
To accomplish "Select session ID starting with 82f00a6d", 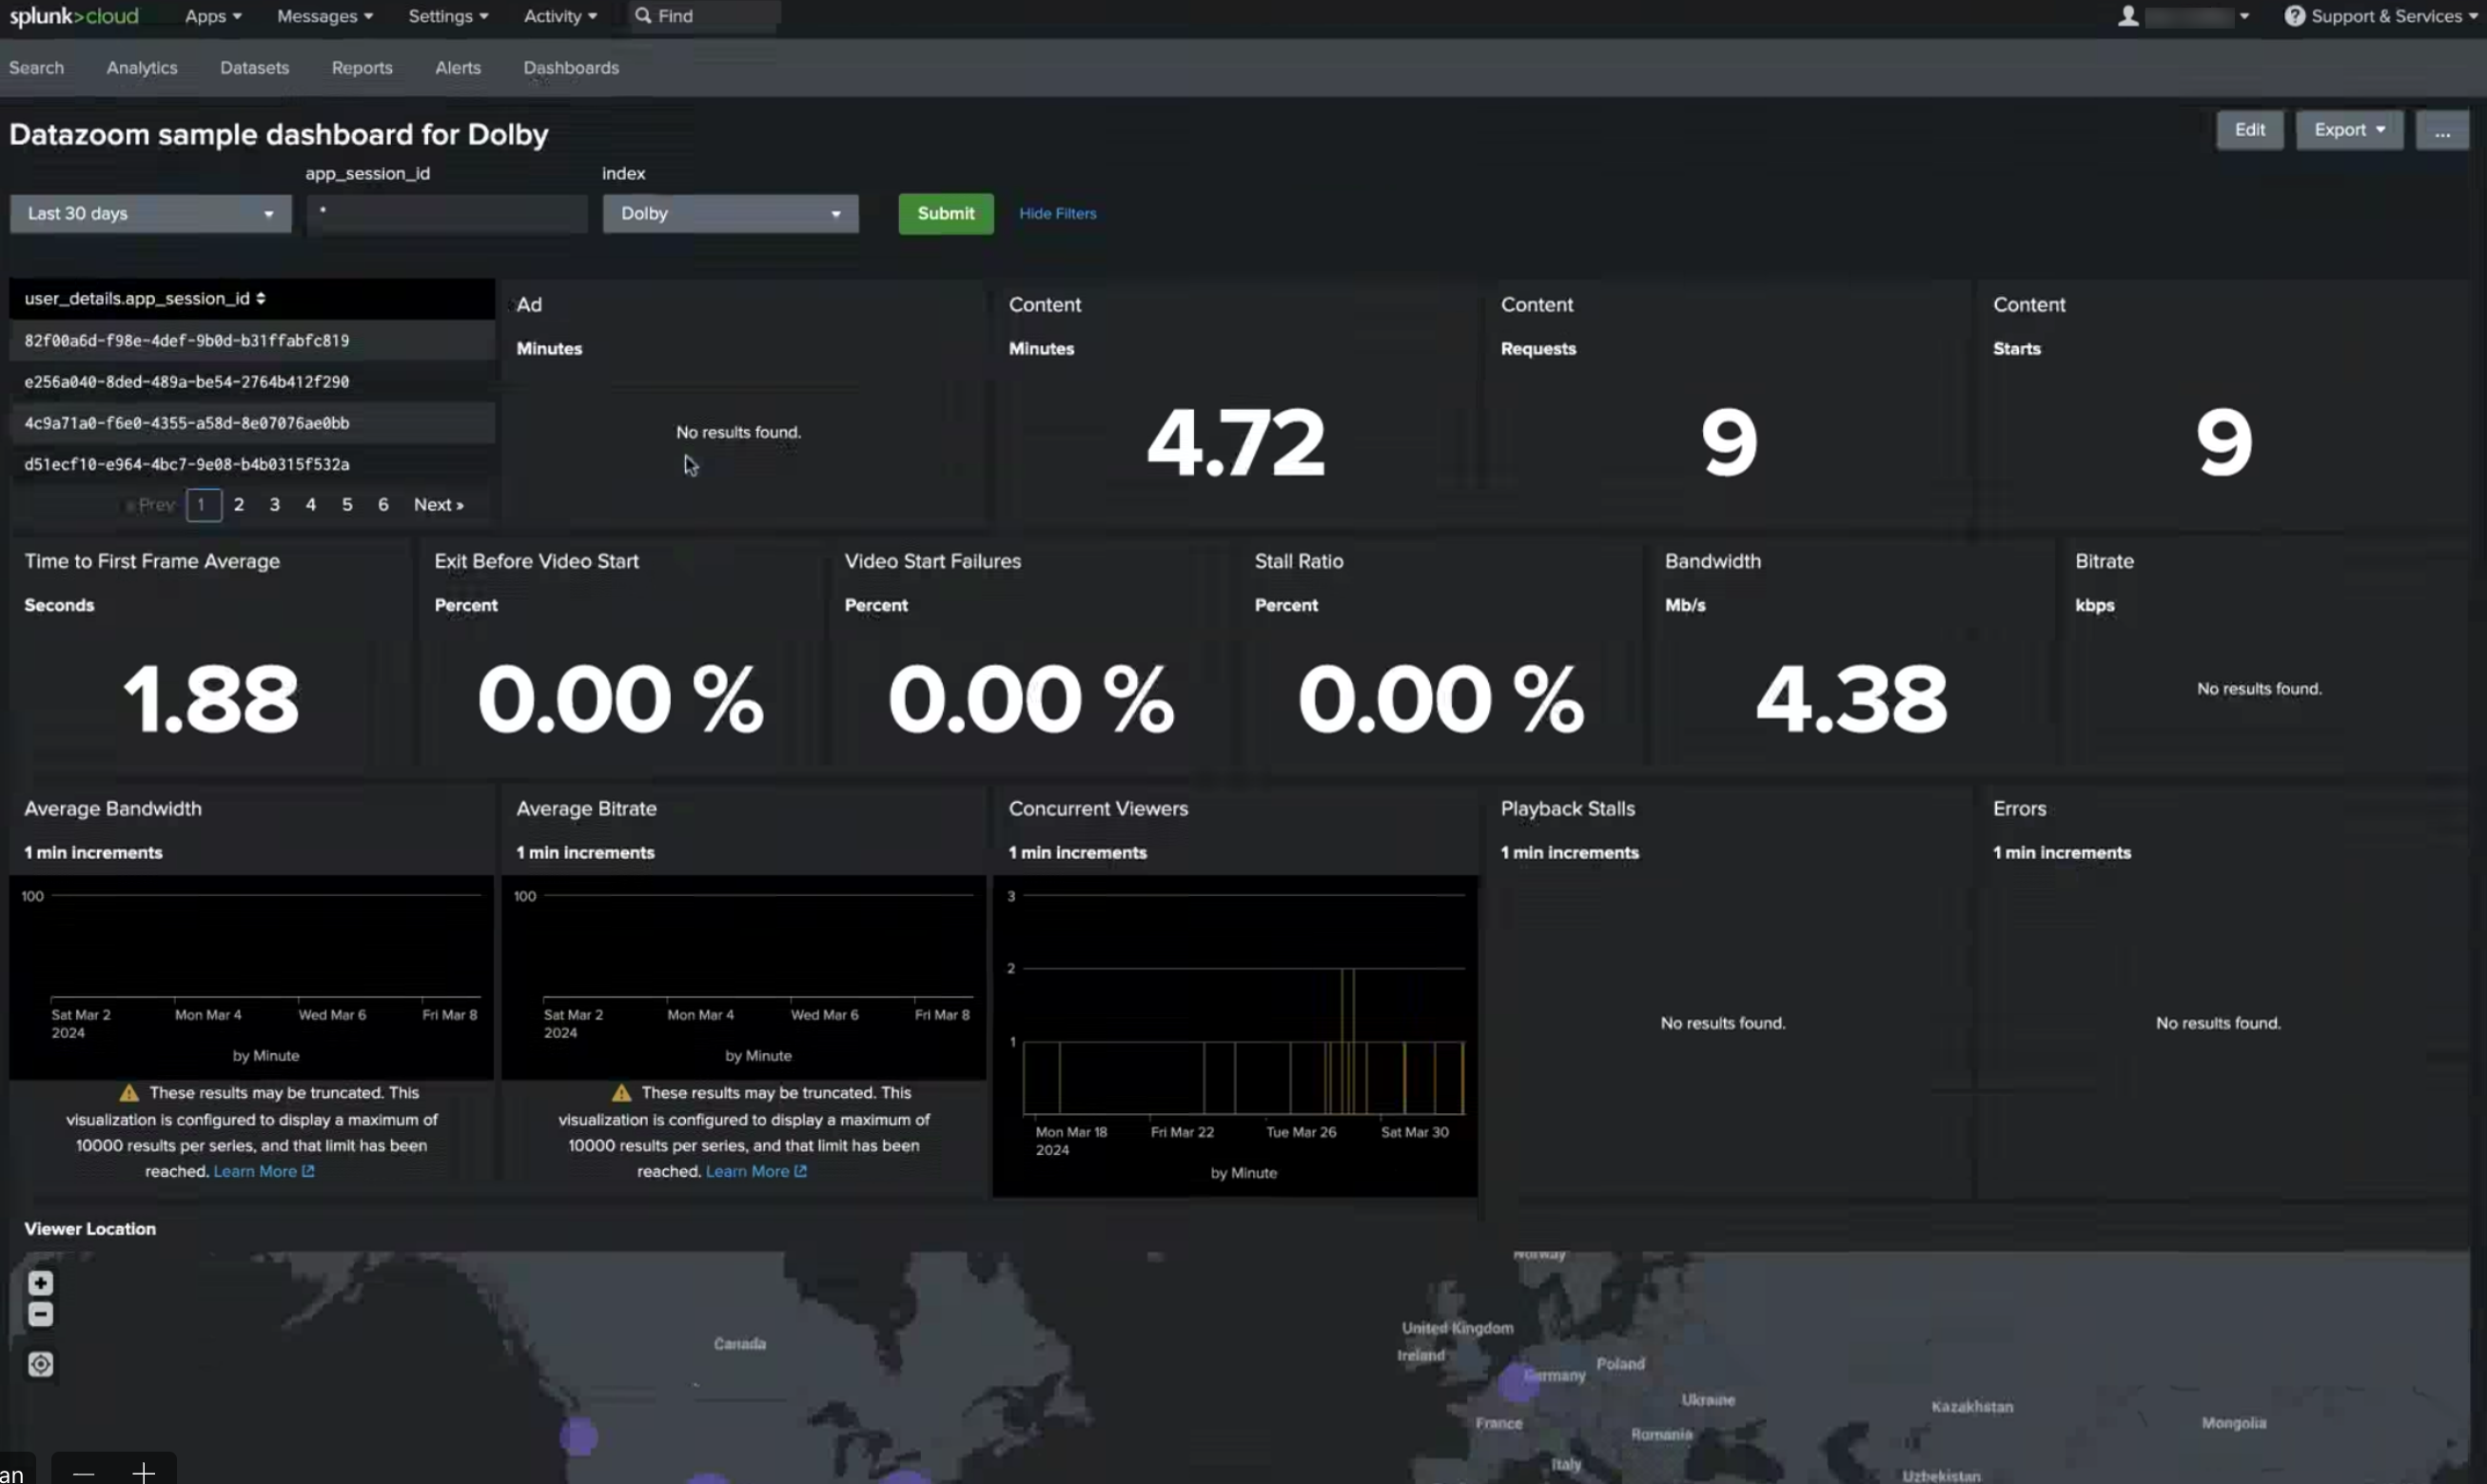I will [x=187, y=341].
